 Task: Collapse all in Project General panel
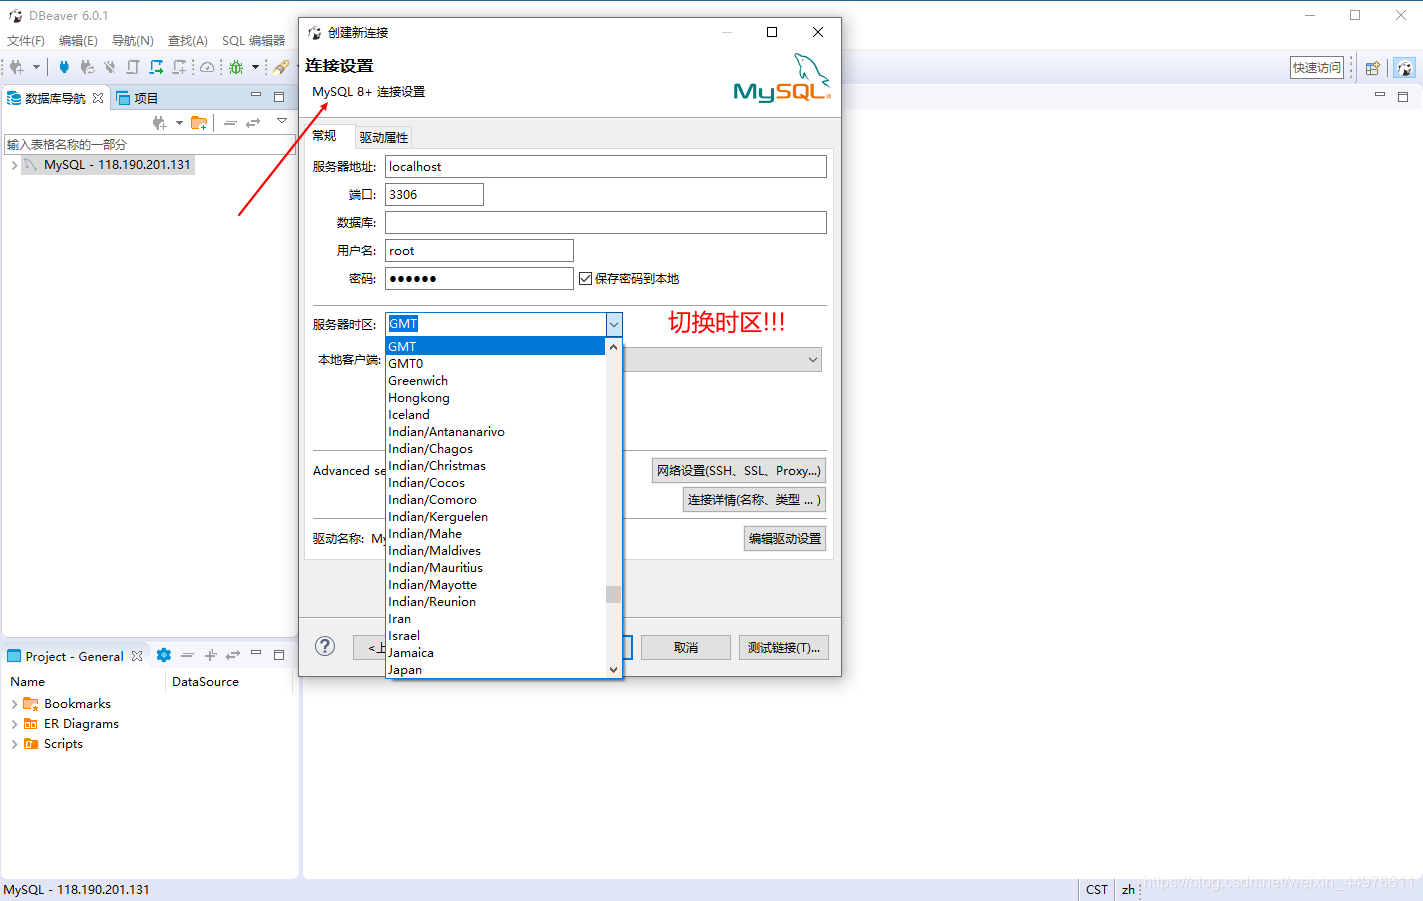click(187, 655)
